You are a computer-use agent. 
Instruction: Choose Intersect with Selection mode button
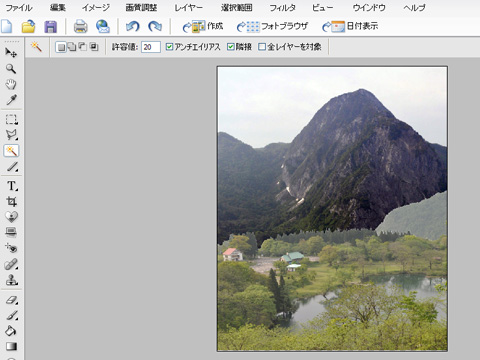94,47
